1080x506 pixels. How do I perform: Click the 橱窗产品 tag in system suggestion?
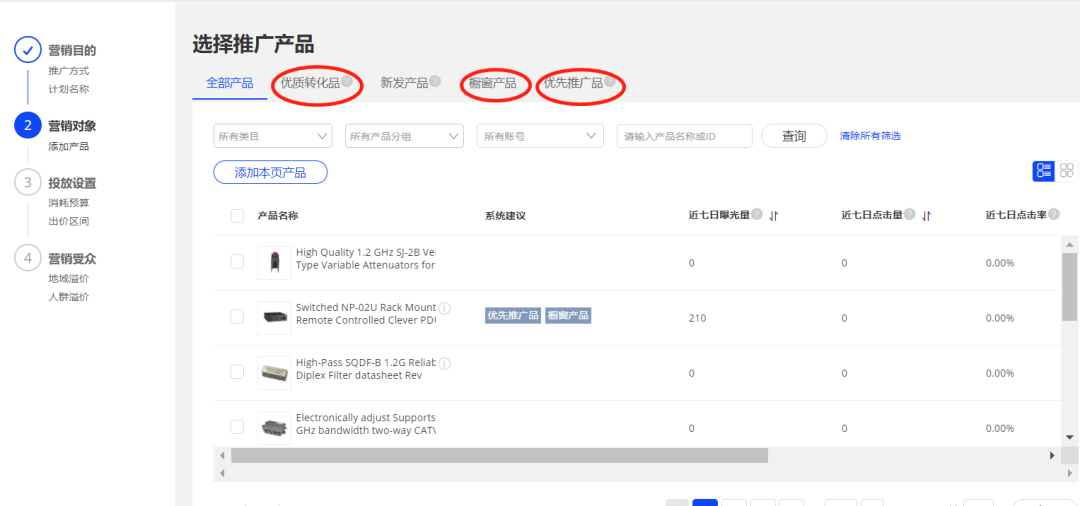(x=568, y=315)
